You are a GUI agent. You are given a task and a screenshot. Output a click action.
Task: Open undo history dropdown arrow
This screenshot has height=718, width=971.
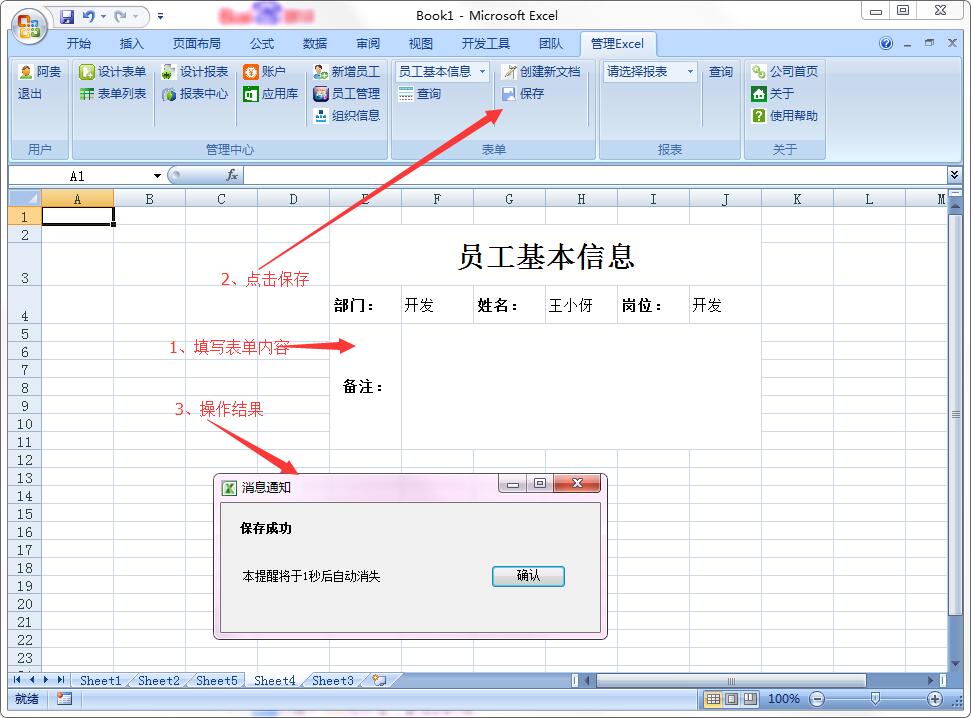[x=103, y=17]
